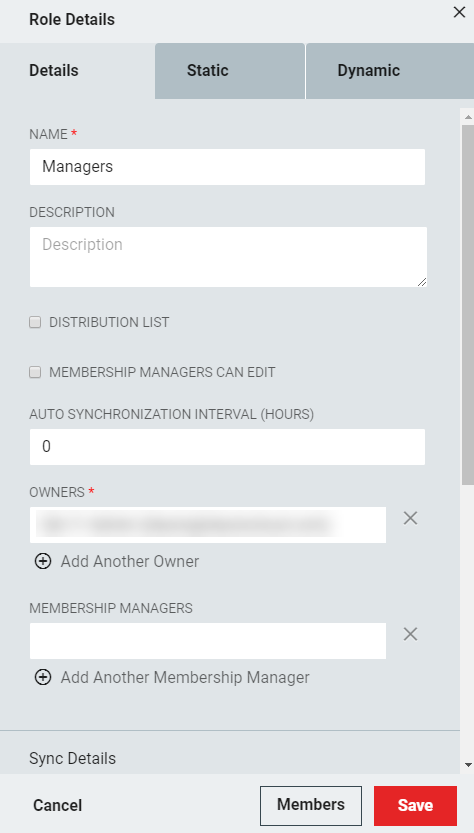This screenshot has height=833, width=474.
Task: Click plus icon for Add Another Membership Manager
Action: 43,677
